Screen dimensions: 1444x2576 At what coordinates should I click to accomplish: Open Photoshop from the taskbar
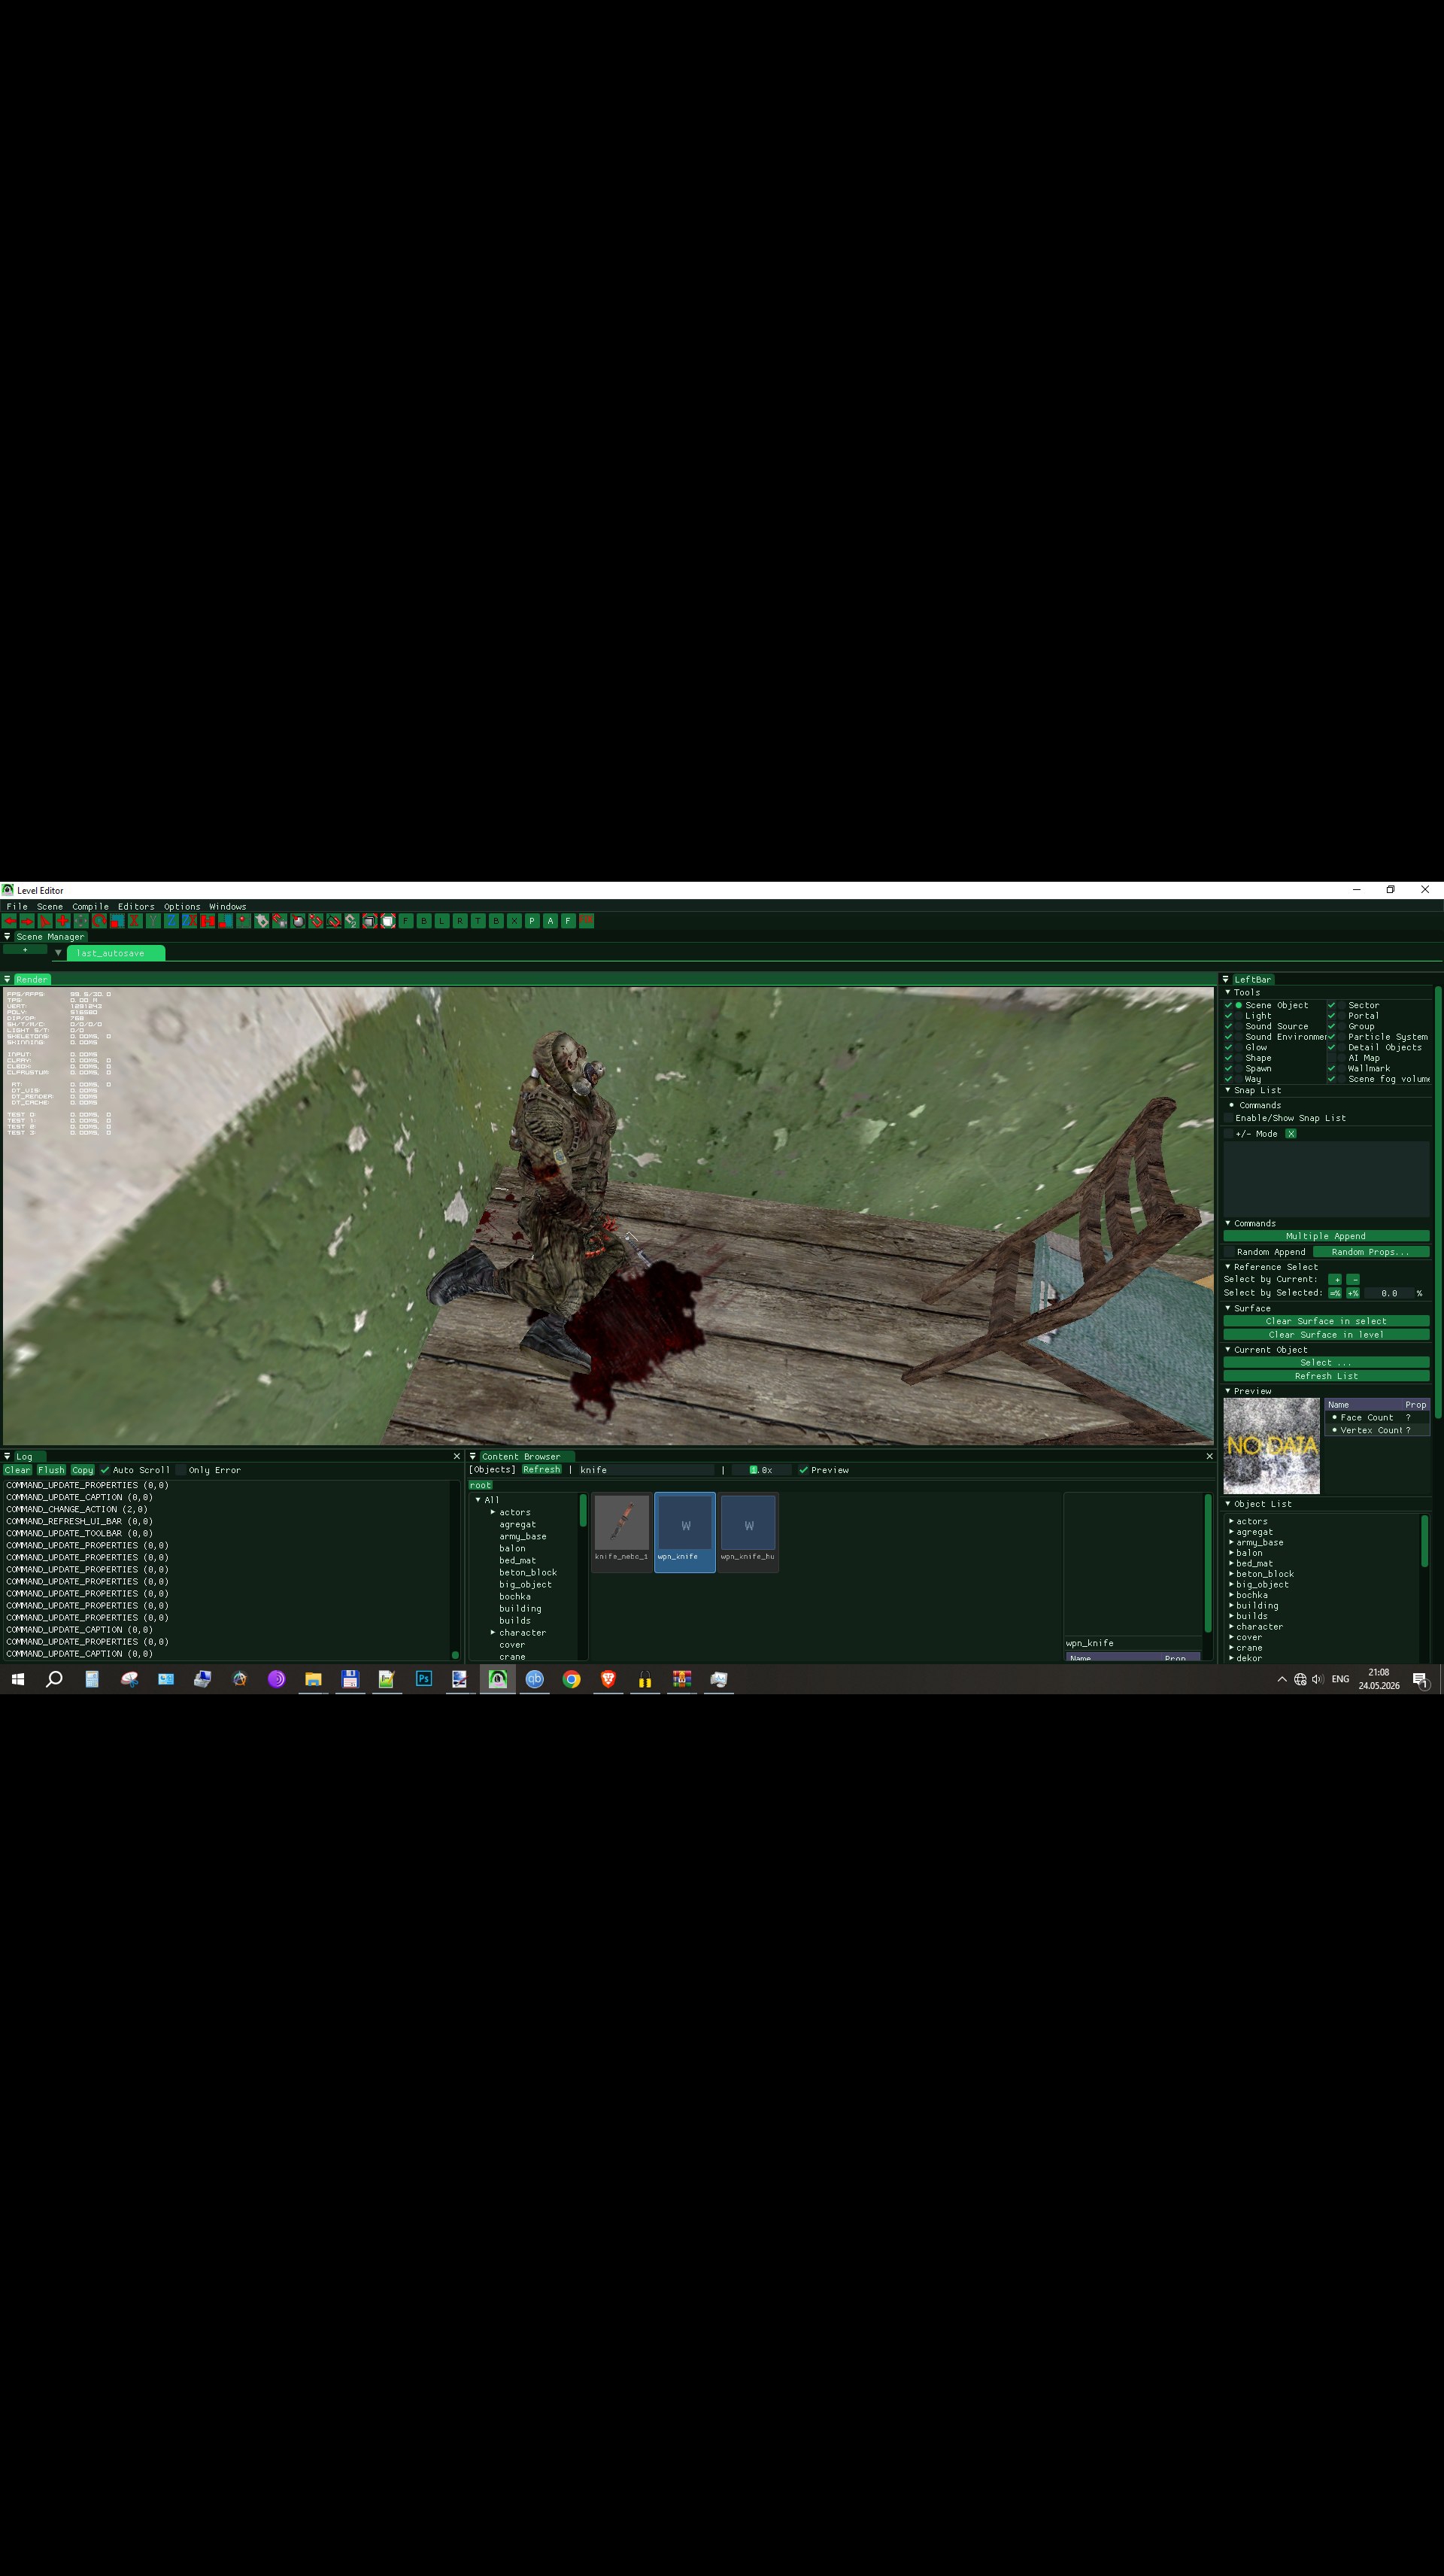click(x=423, y=1679)
